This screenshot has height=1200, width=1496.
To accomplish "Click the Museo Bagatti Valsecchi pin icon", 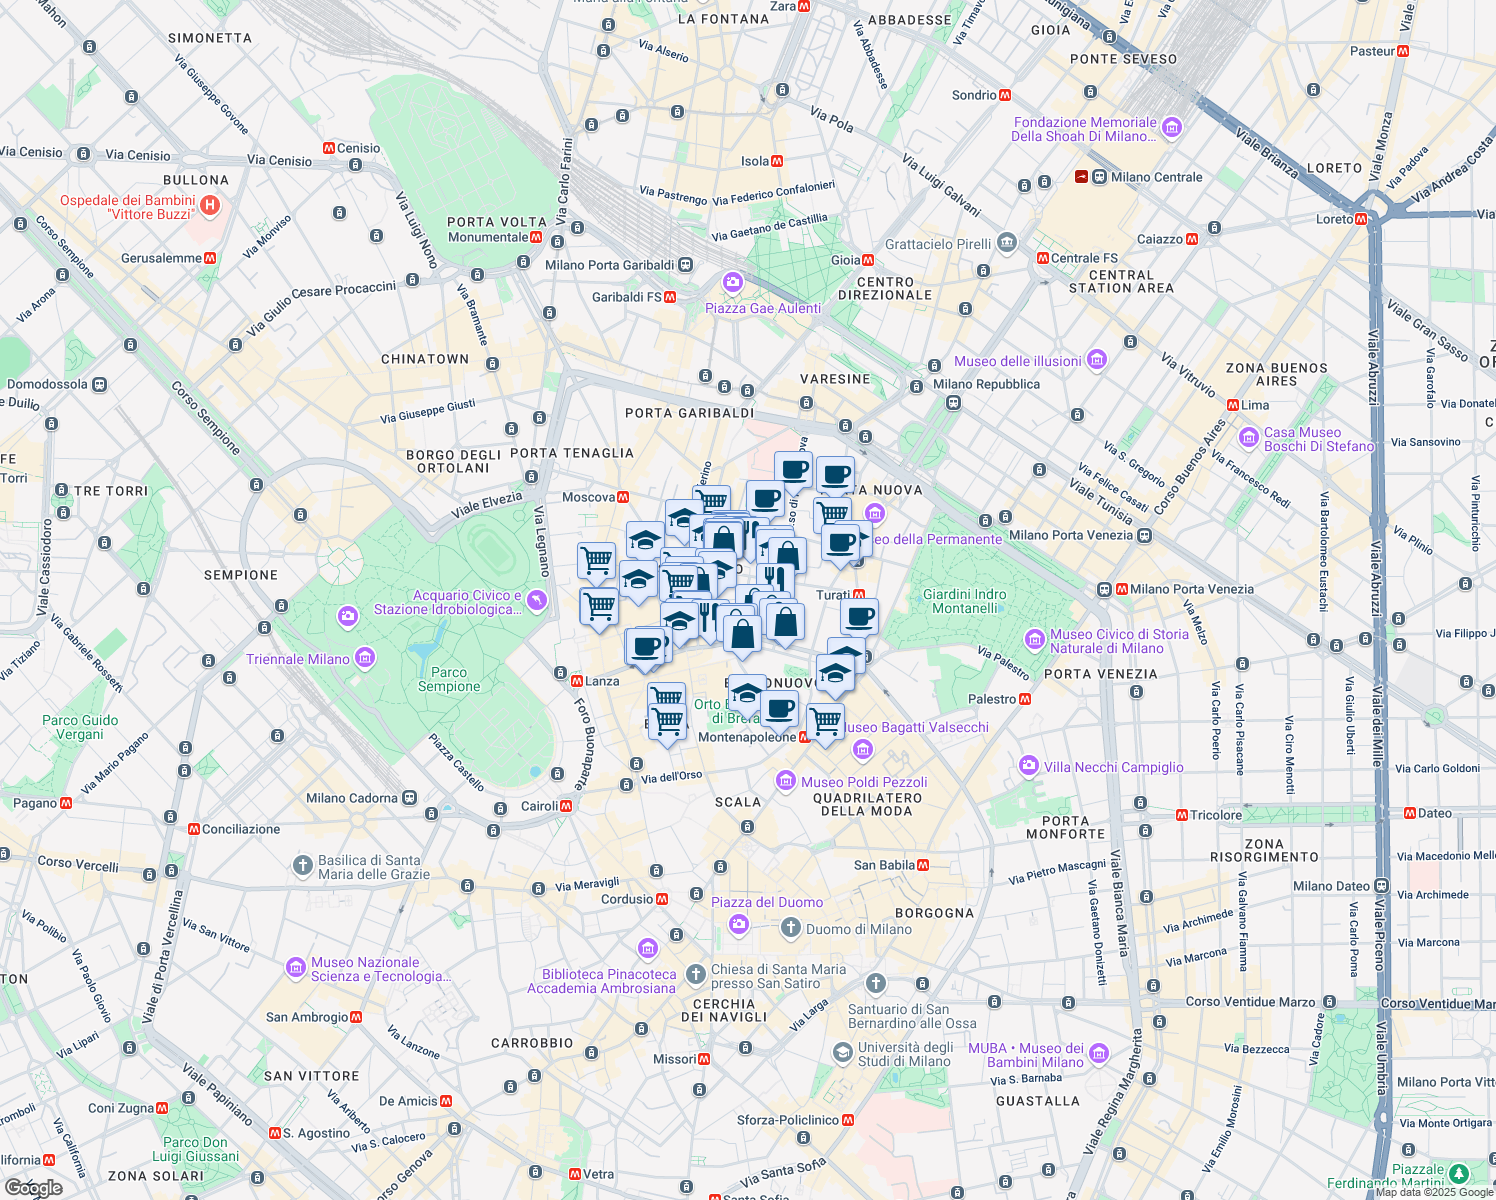I will tap(864, 749).
